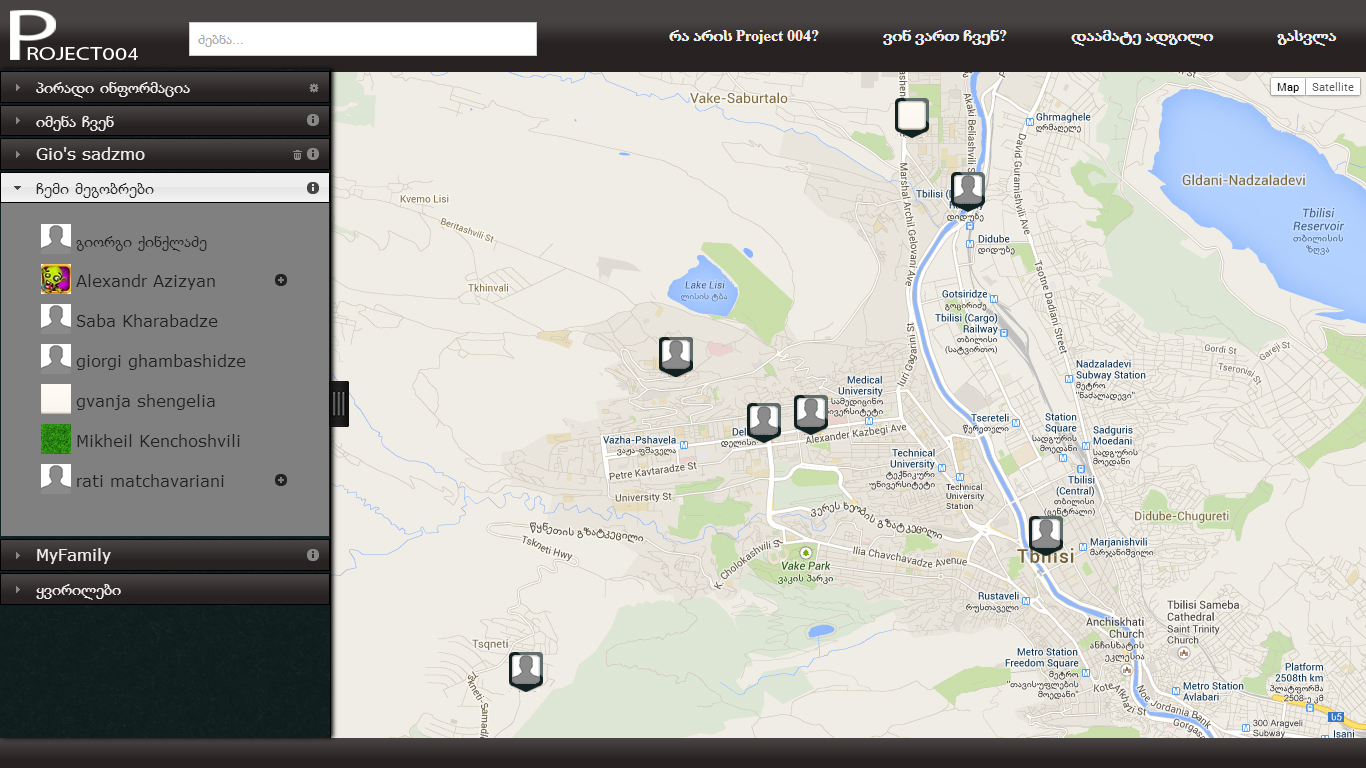Click plus icon next to rati matchavariani
The image size is (1366, 768).
tap(281, 480)
